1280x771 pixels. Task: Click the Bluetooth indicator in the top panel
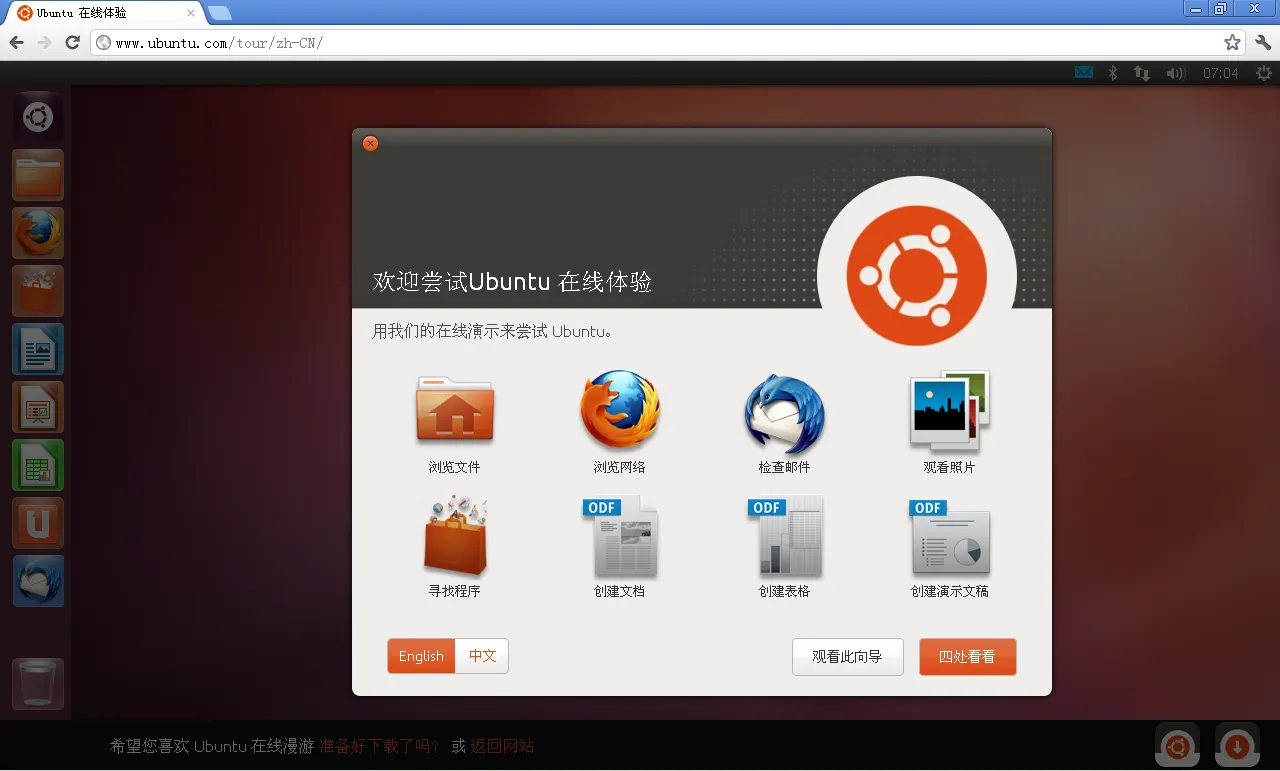point(1113,72)
